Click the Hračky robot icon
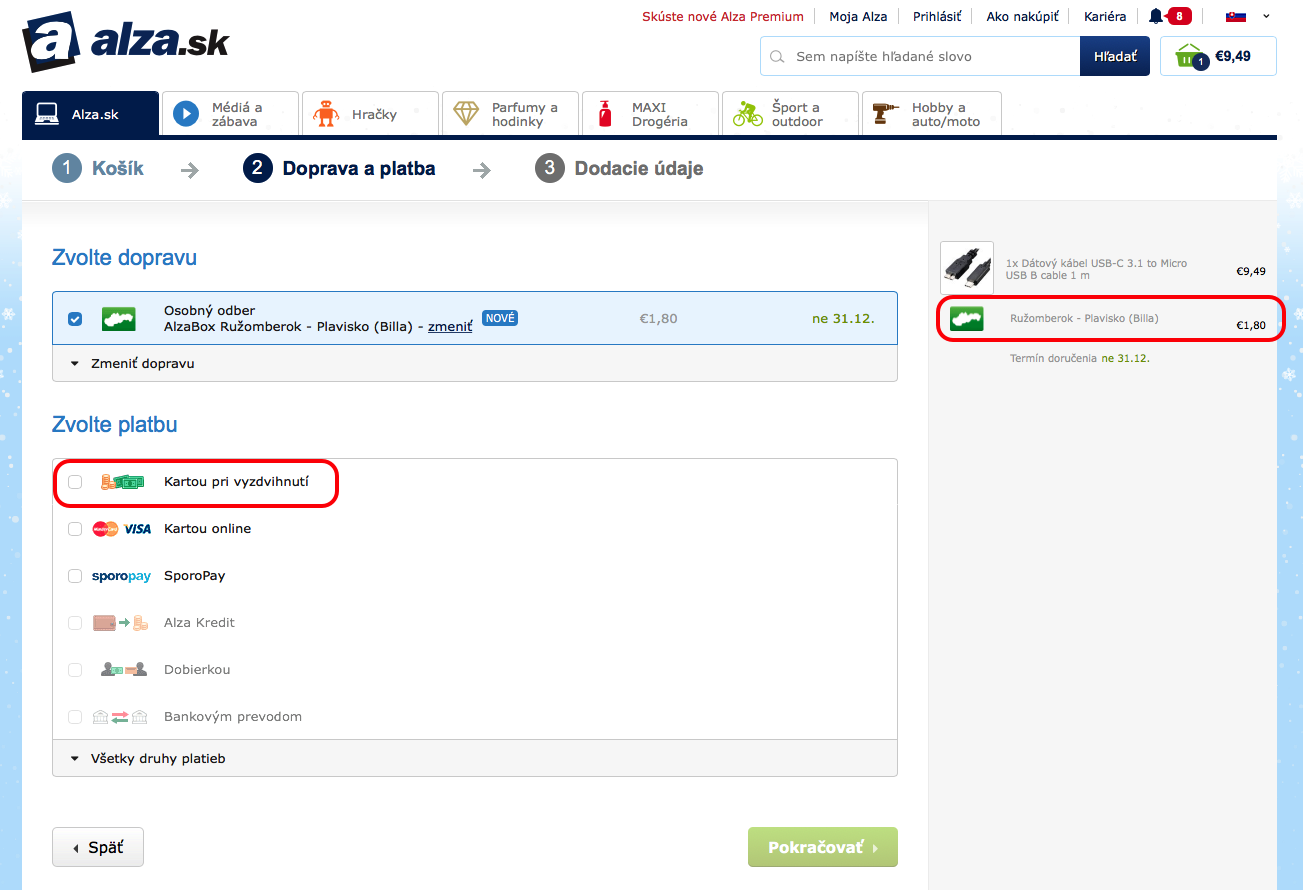The height and width of the screenshot is (890, 1303). (326, 114)
